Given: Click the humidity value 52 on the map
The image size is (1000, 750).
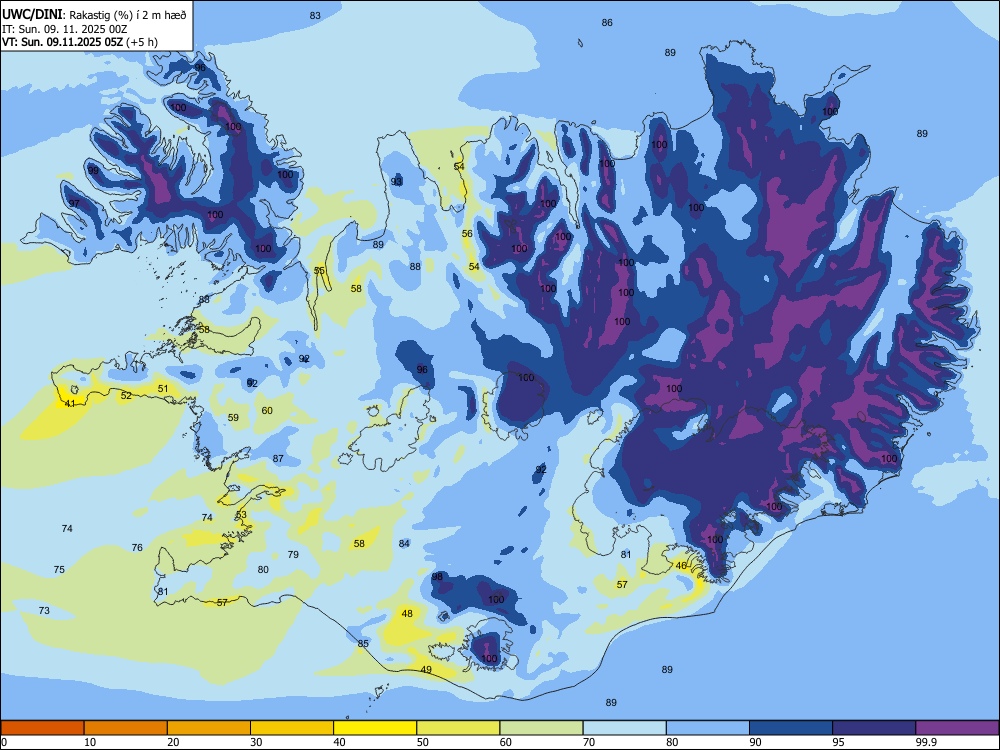Looking at the screenshot, I should 126,395.
